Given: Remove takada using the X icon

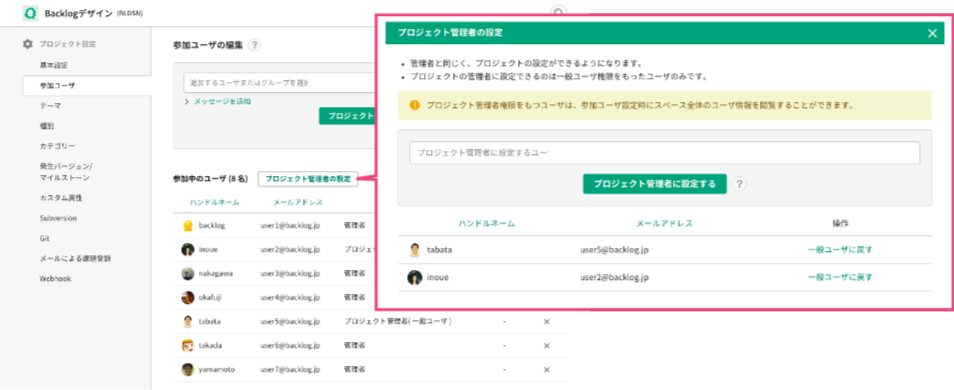Looking at the screenshot, I should click(546, 346).
